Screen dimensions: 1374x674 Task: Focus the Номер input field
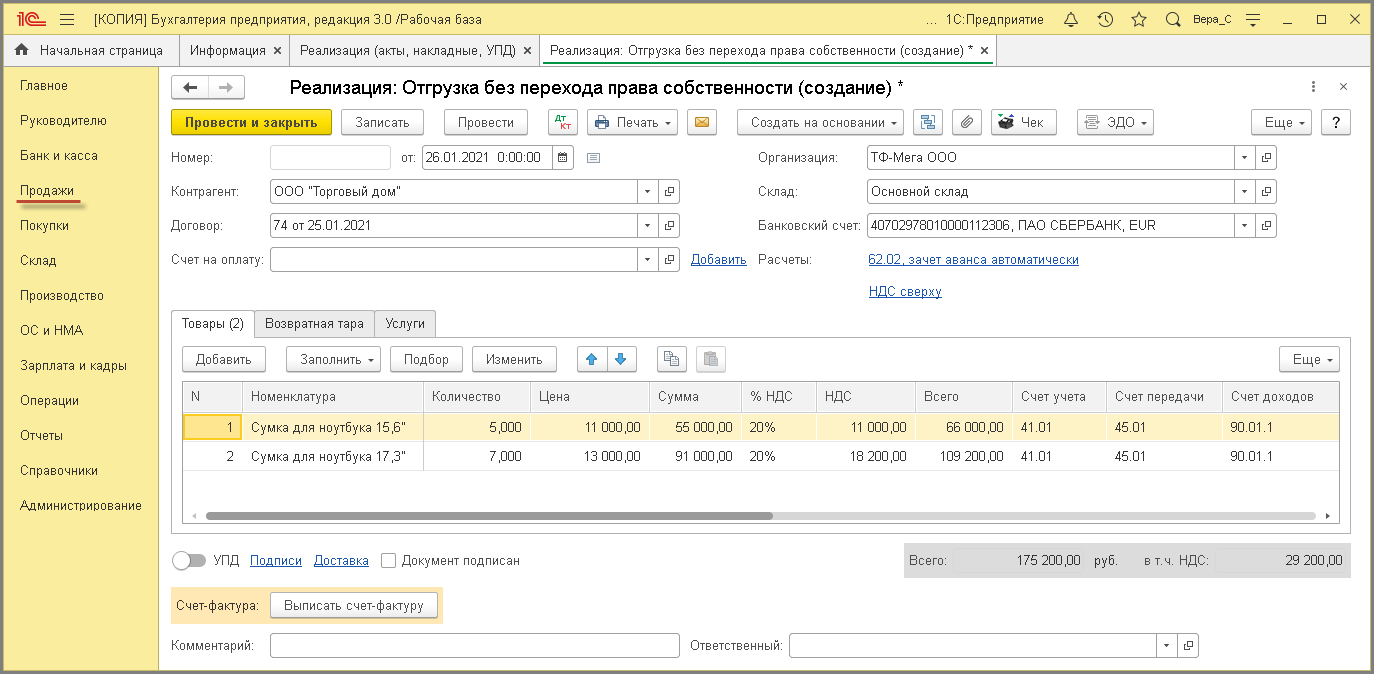click(x=330, y=157)
